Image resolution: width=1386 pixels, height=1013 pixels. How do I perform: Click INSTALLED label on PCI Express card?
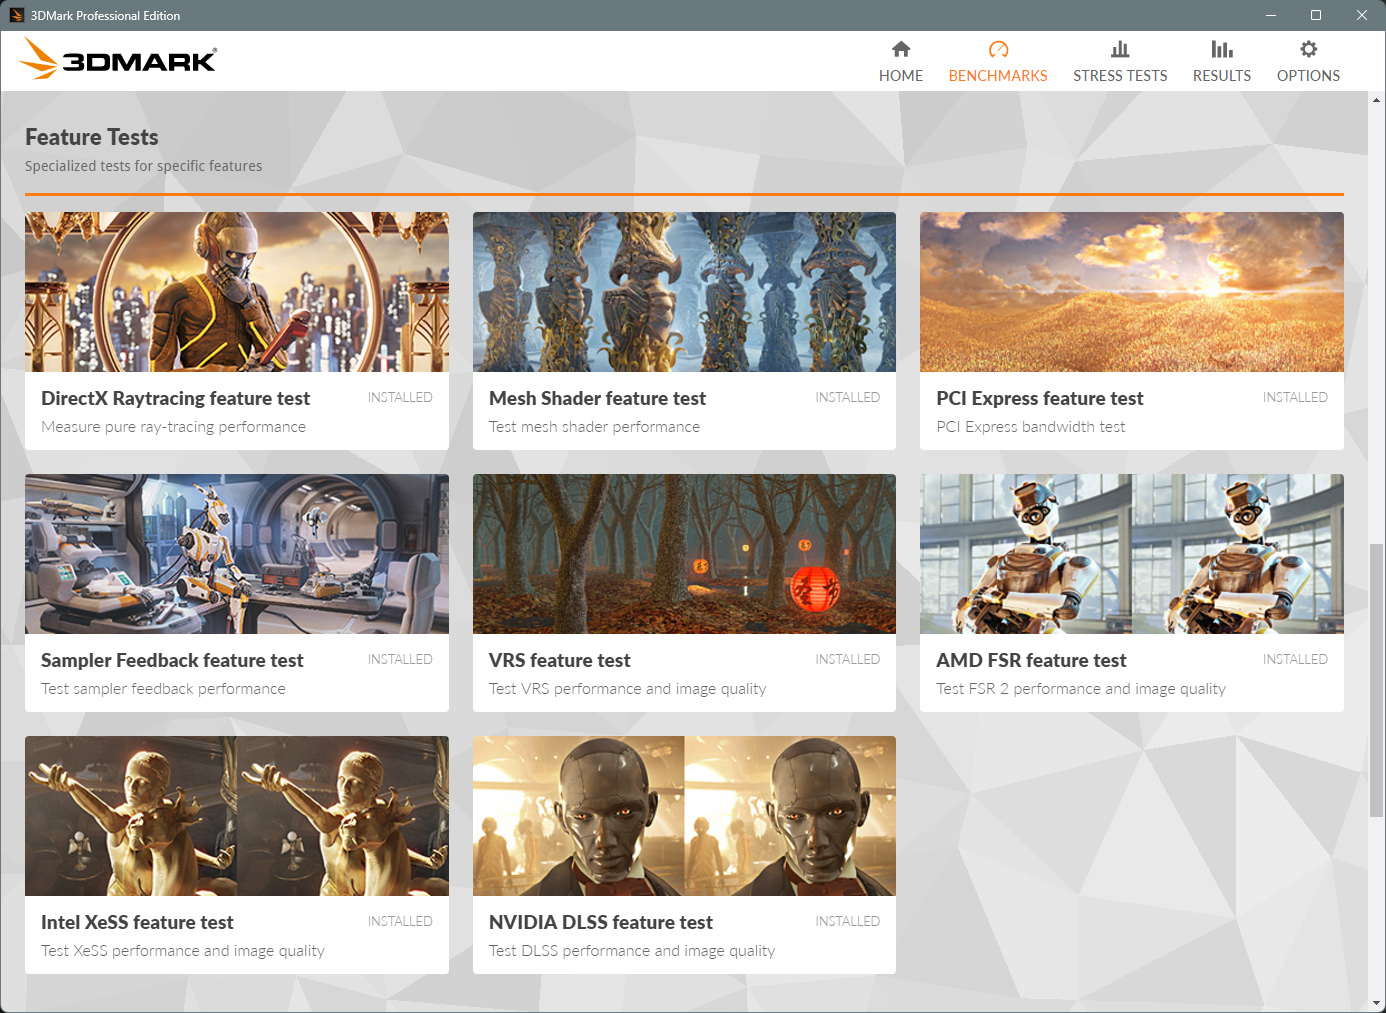tap(1295, 397)
